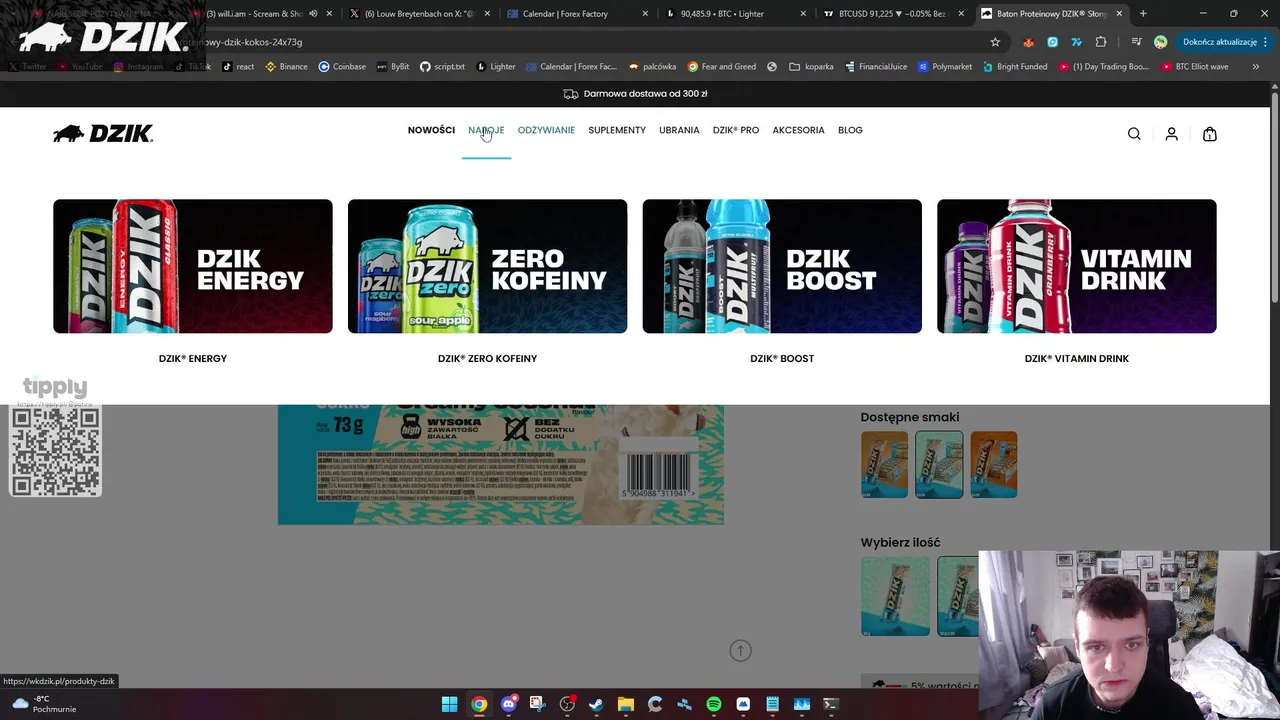The width and height of the screenshot is (1280, 720).
Task: Open the DZIK BOOST category image
Action: [x=782, y=266]
